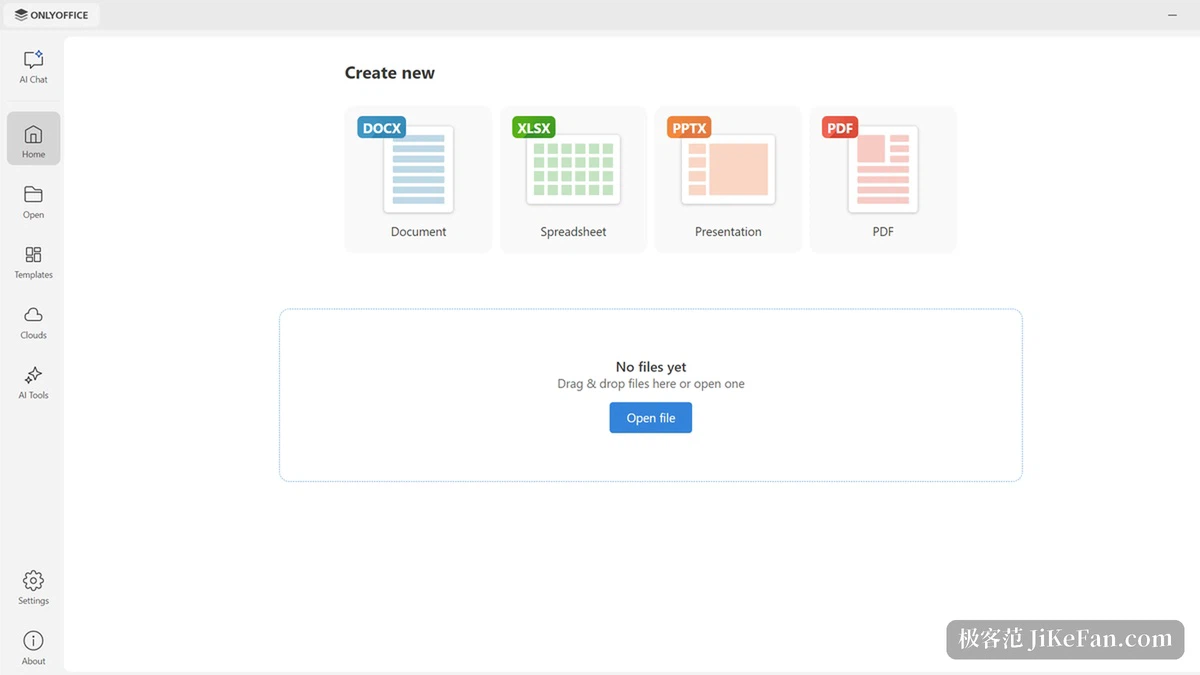
Task: Browse the Templates sidebar section
Action: point(33,261)
